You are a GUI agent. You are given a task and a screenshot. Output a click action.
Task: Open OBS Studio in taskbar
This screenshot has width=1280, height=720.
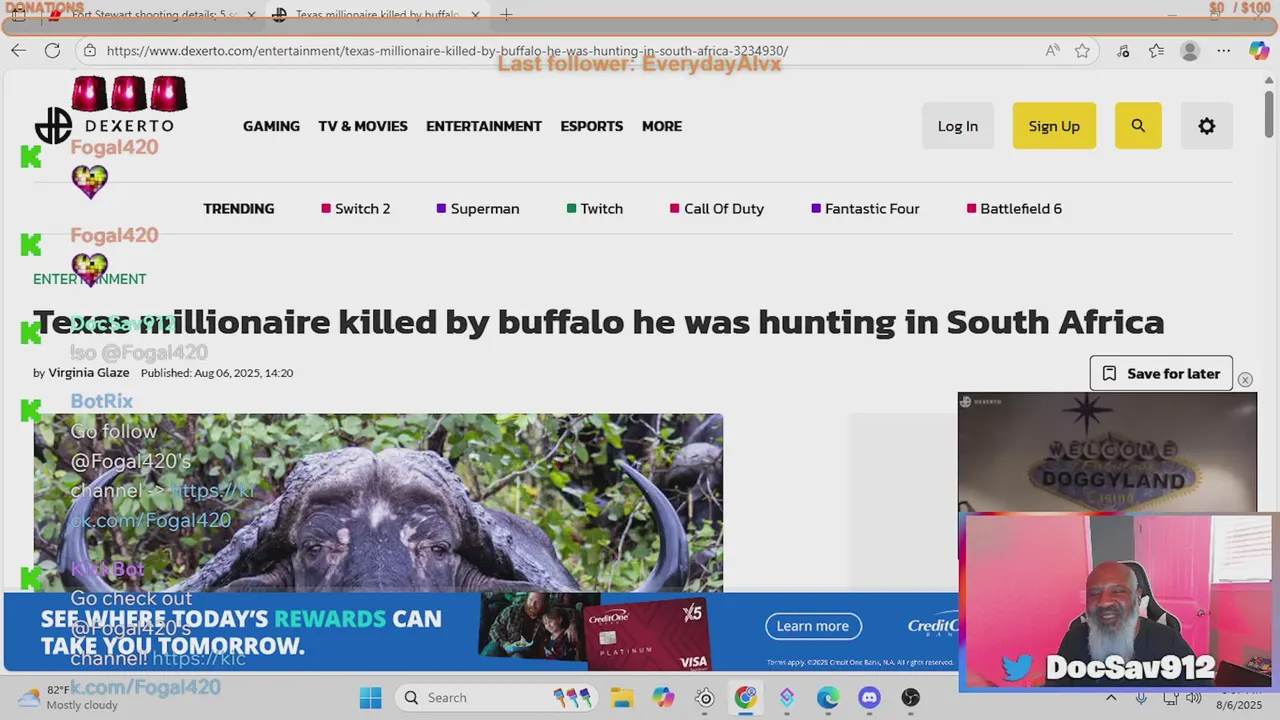(910, 698)
